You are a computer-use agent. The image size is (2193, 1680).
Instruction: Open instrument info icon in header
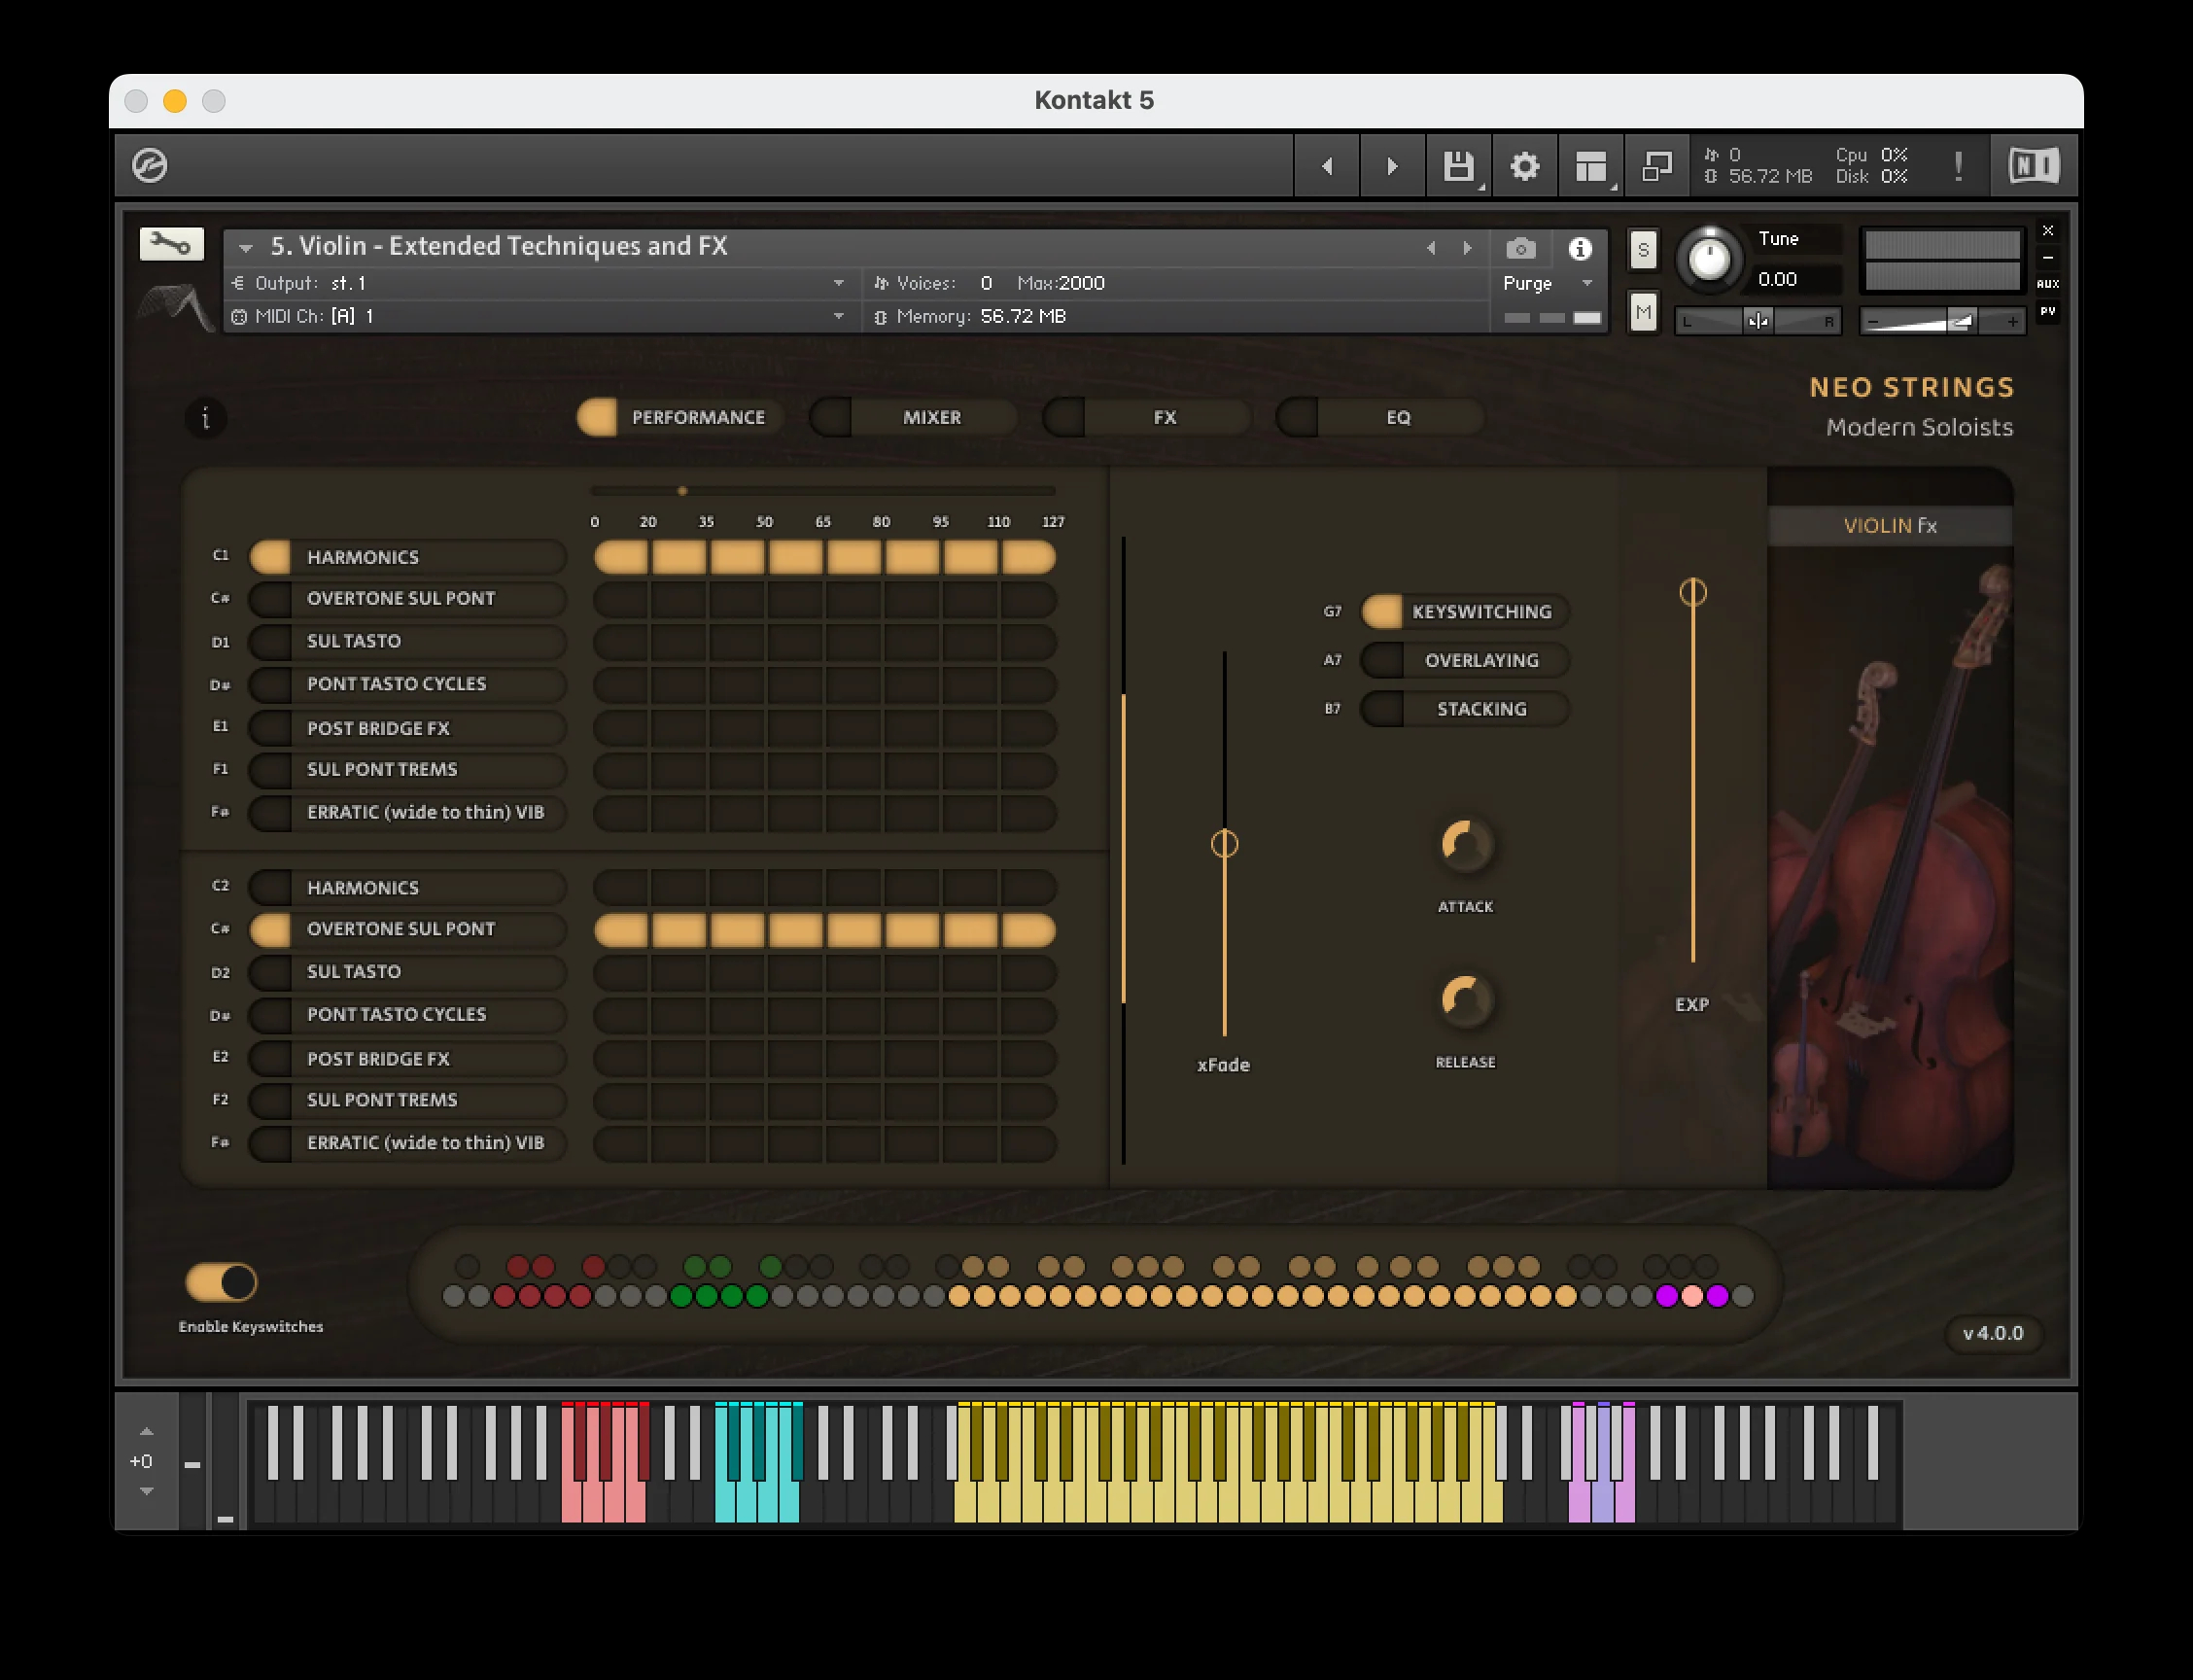1580,248
